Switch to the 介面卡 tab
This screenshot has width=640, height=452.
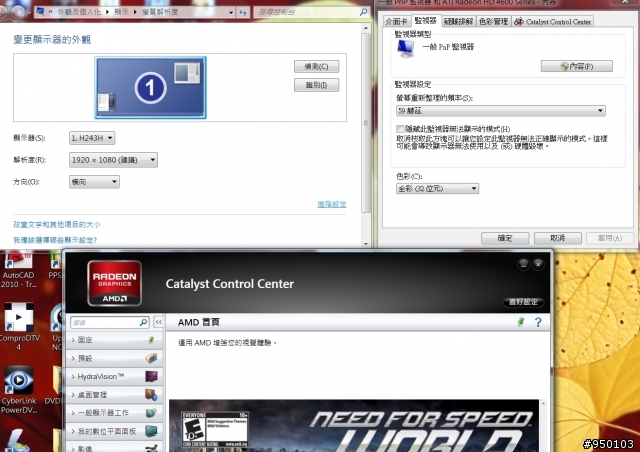(x=396, y=22)
